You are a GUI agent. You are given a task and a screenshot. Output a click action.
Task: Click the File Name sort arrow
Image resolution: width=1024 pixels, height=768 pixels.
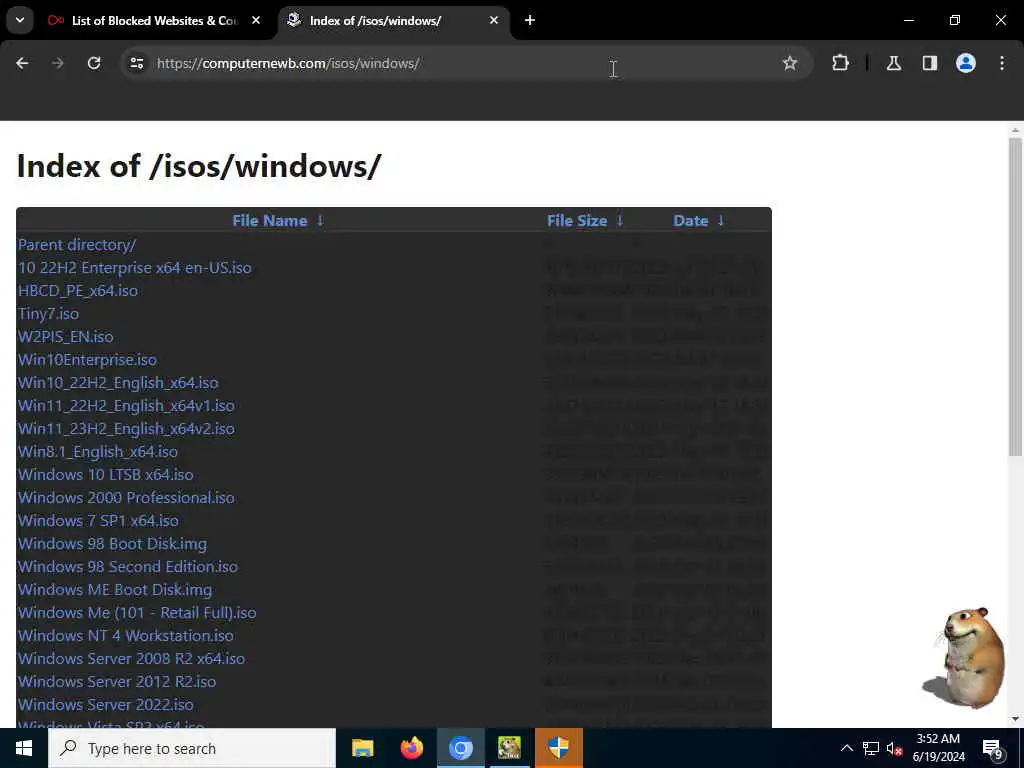point(320,221)
